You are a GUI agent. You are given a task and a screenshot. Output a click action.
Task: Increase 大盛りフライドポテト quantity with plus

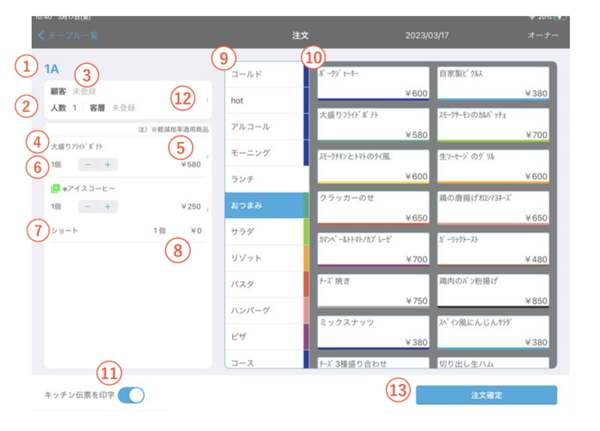click(x=107, y=164)
